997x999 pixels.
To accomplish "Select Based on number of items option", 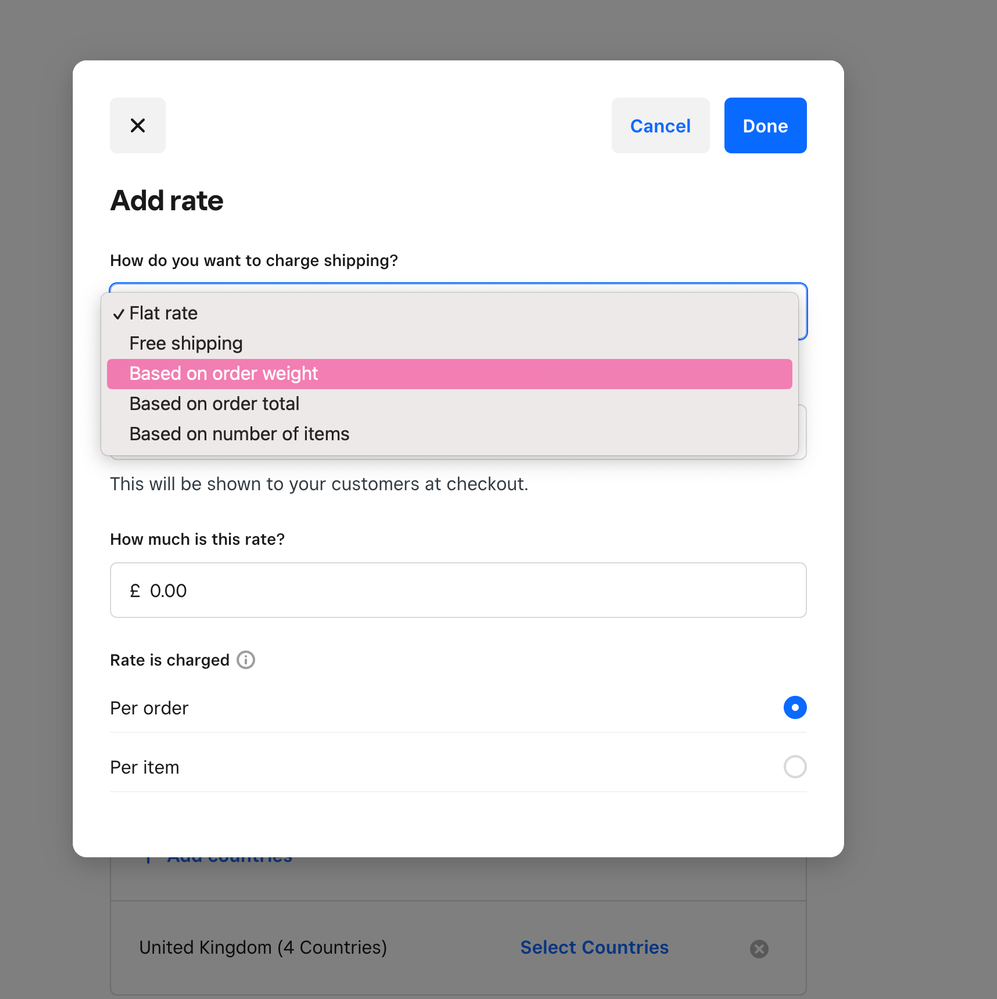I will (x=239, y=434).
